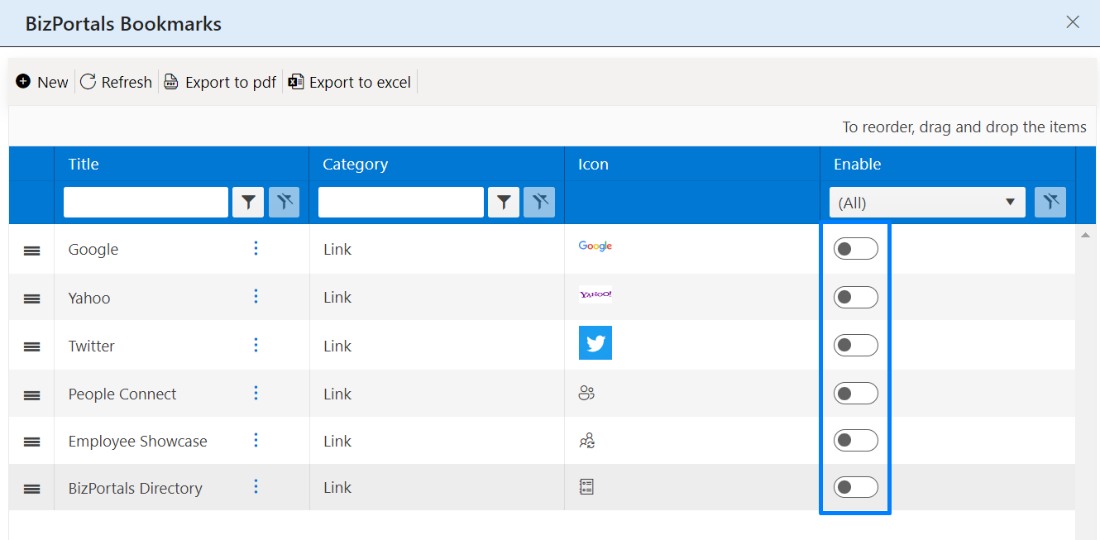
Task: Click the Refresh icon in toolbar
Action: pyautogui.click(x=88, y=81)
